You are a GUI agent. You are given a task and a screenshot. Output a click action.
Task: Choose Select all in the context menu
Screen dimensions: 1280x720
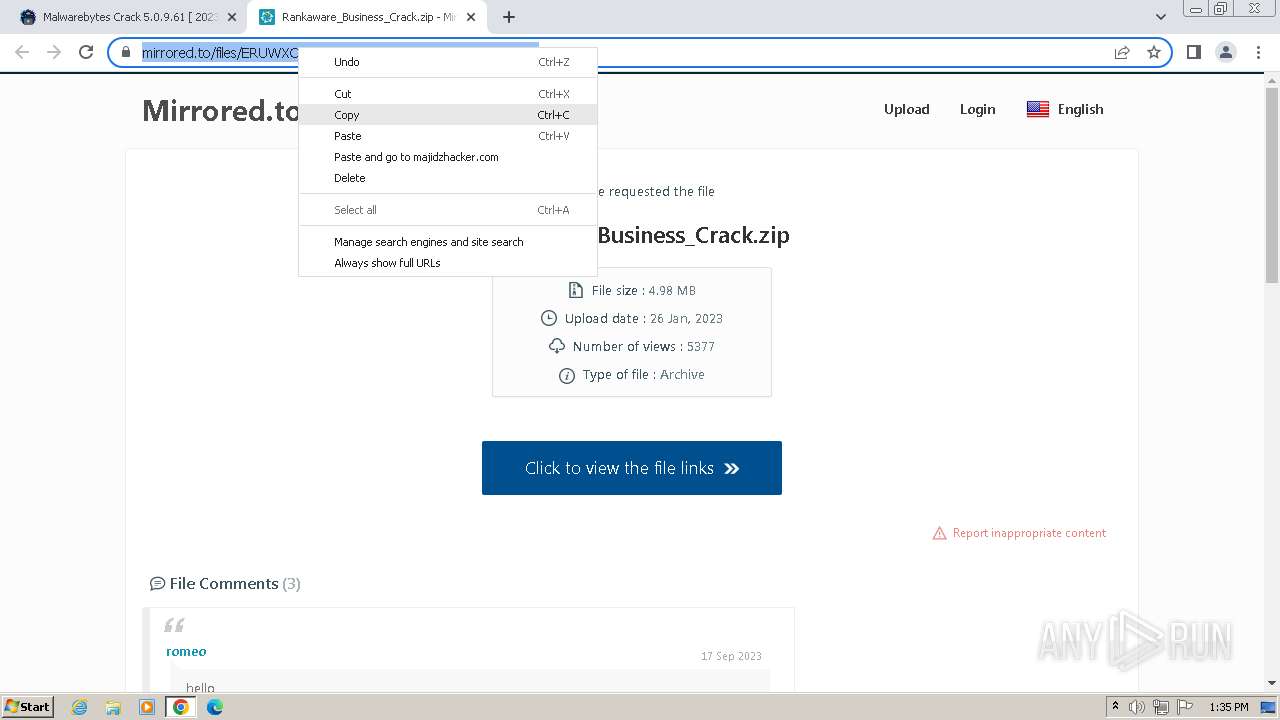(448, 210)
